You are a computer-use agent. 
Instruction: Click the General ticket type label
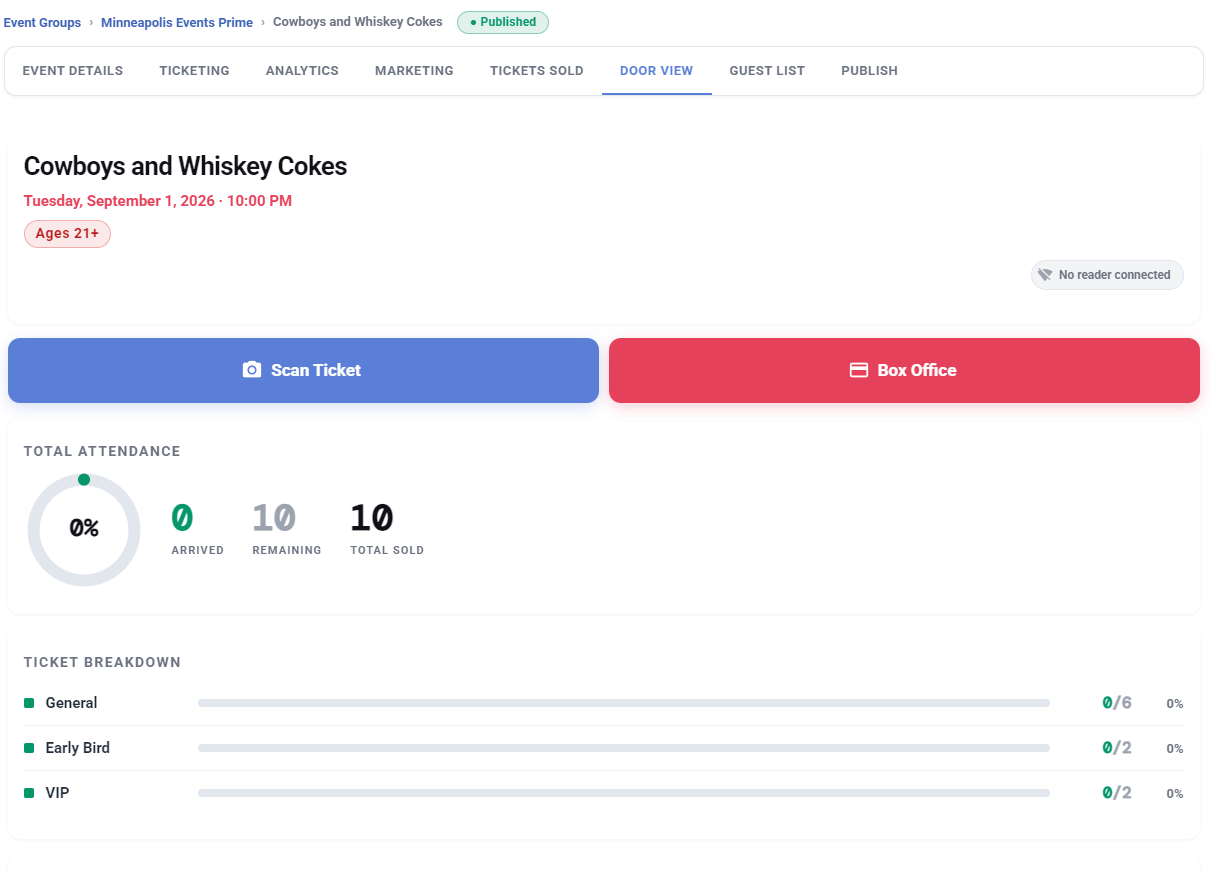[x=71, y=703]
